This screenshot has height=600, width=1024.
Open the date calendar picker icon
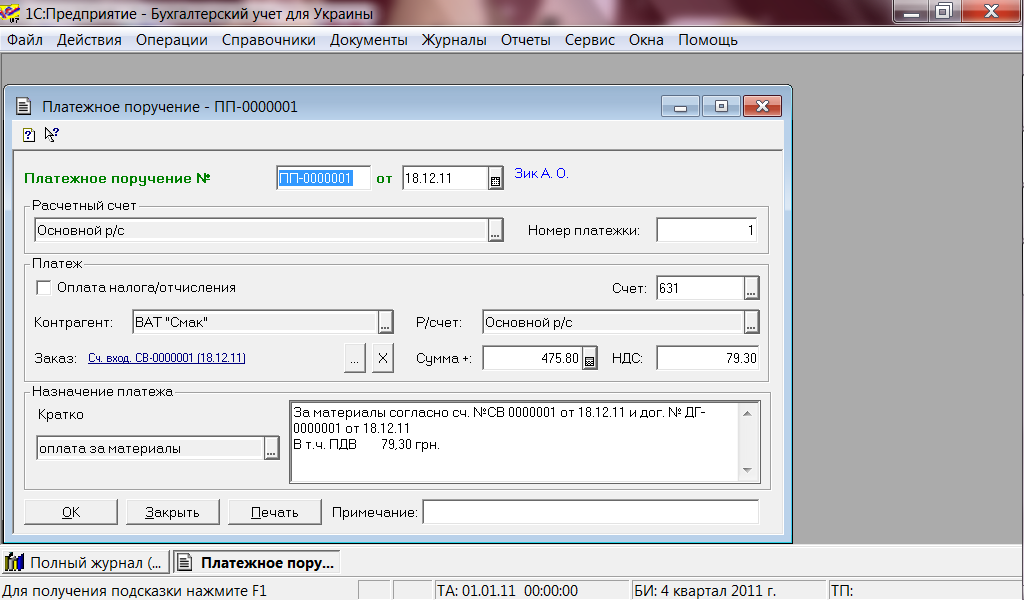click(x=496, y=178)
